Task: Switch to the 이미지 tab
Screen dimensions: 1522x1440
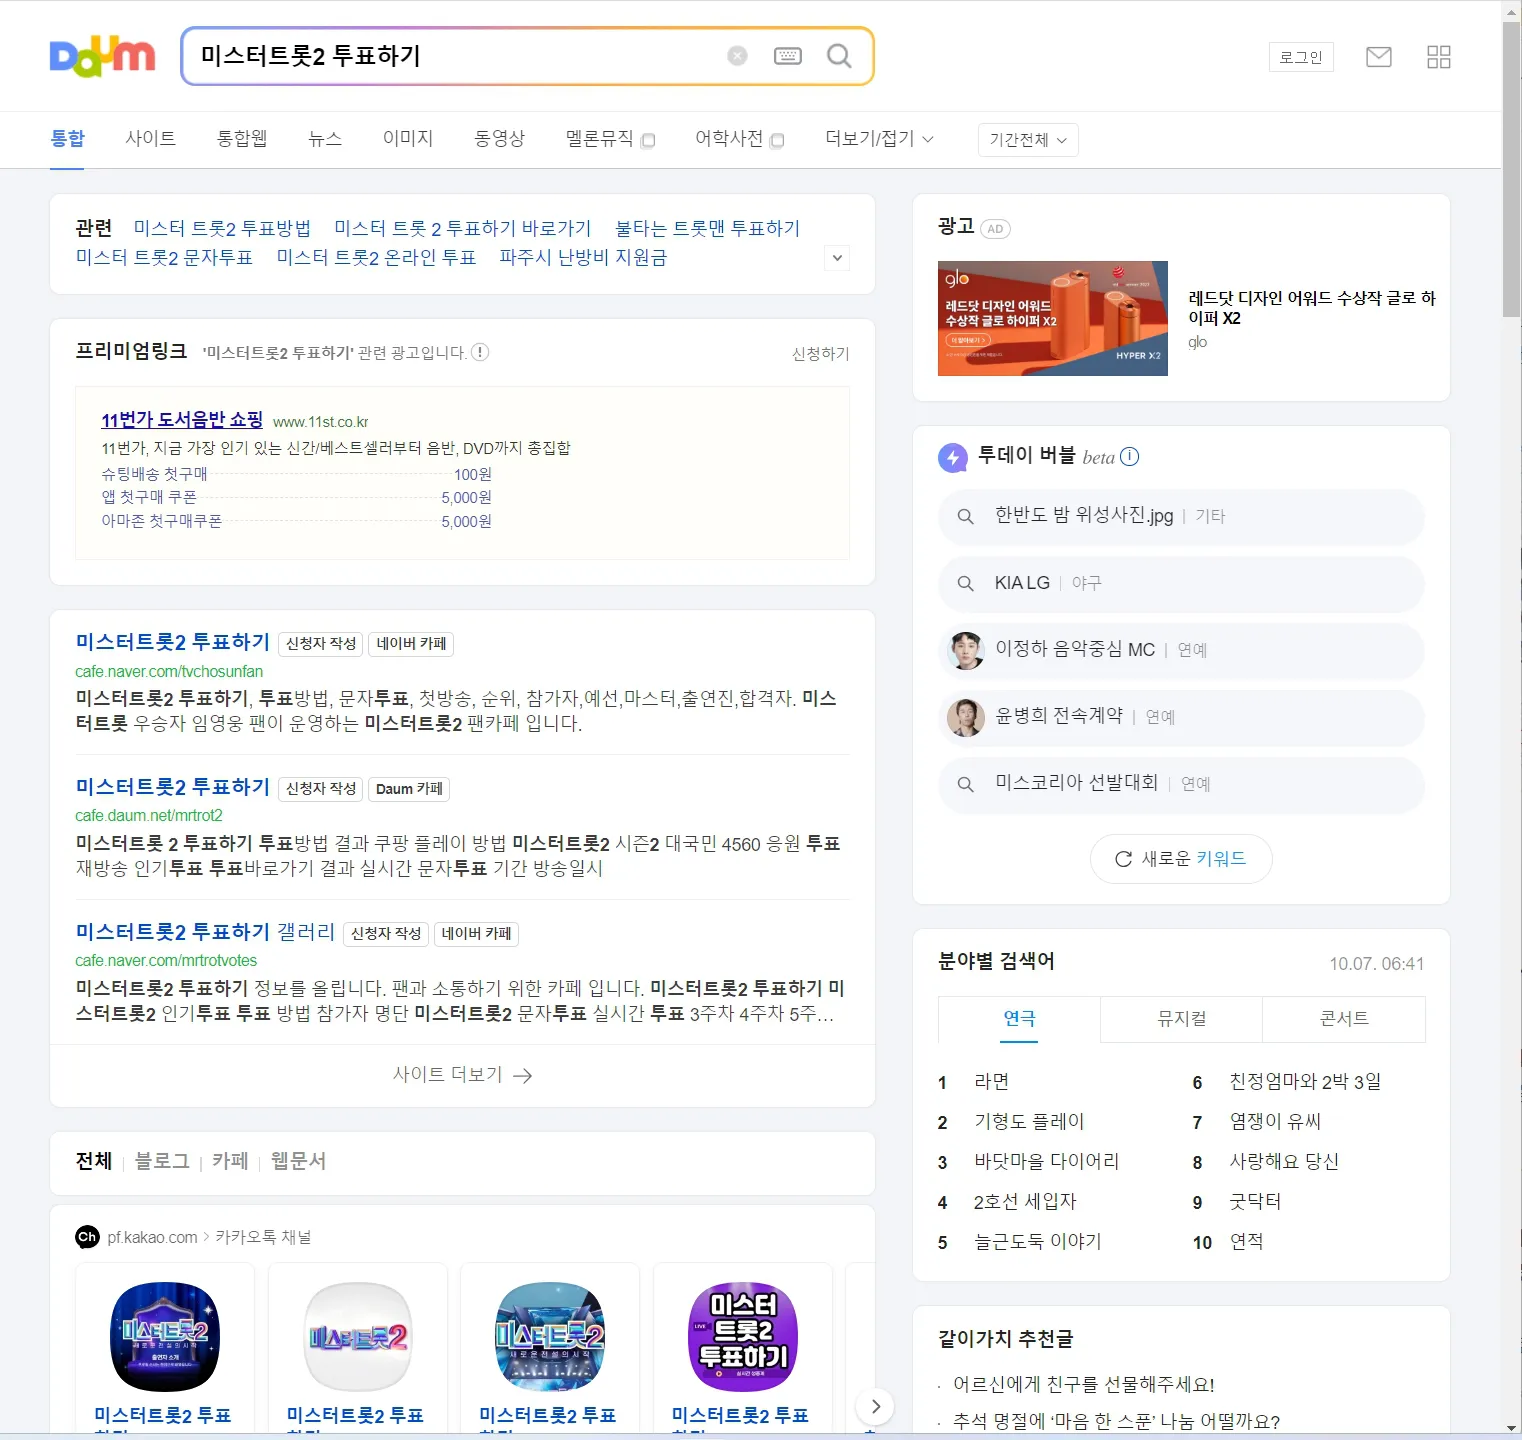Action: (408, 138)
